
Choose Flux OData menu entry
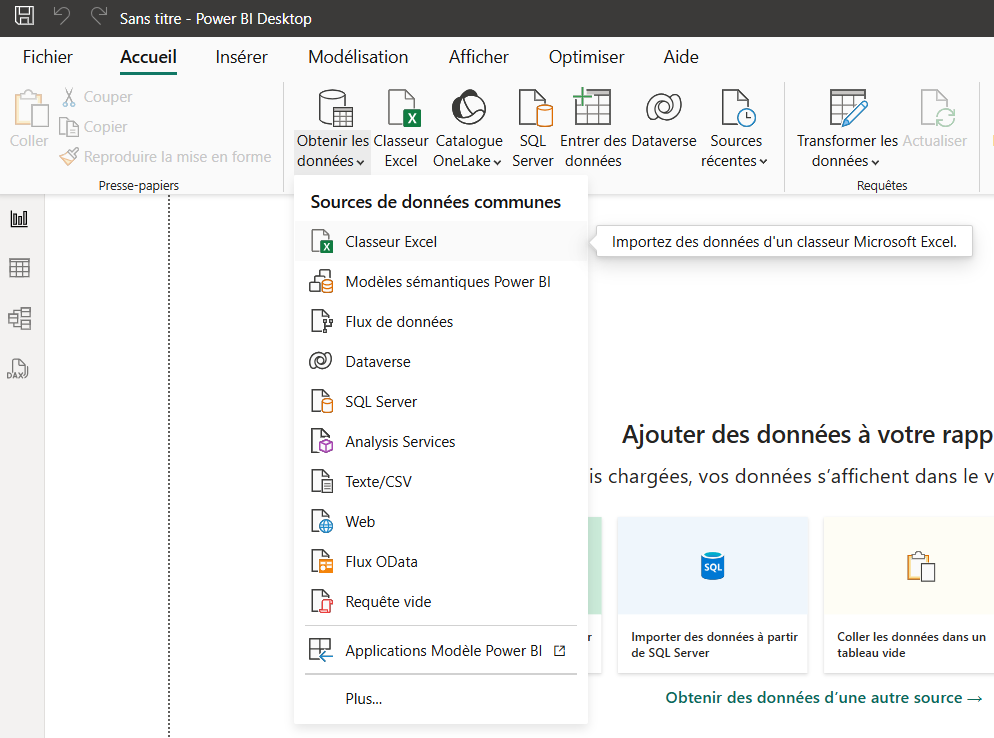point(441,561)
